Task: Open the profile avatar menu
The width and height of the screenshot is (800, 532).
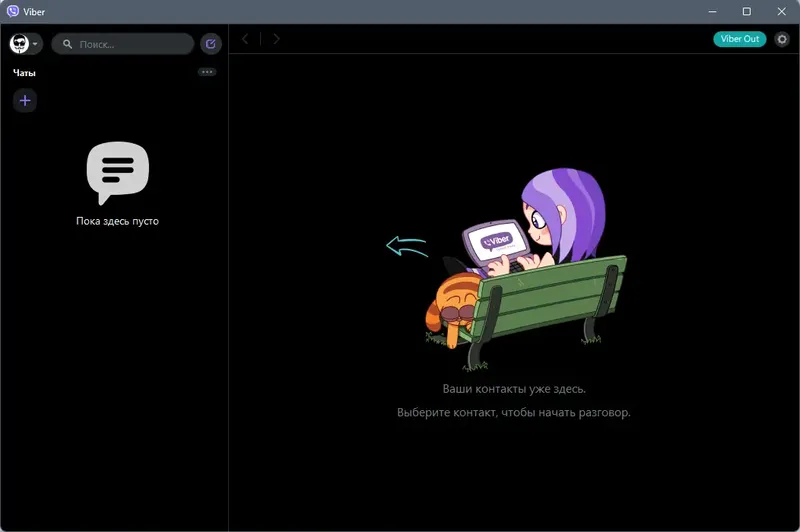Action: pyautogui.click(x=25, y=44)
